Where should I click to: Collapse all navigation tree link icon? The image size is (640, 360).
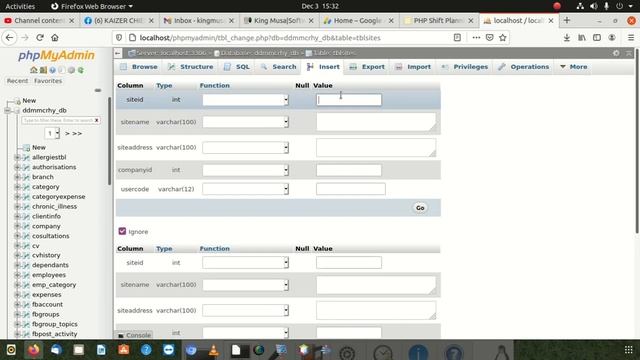coord(98,90)
